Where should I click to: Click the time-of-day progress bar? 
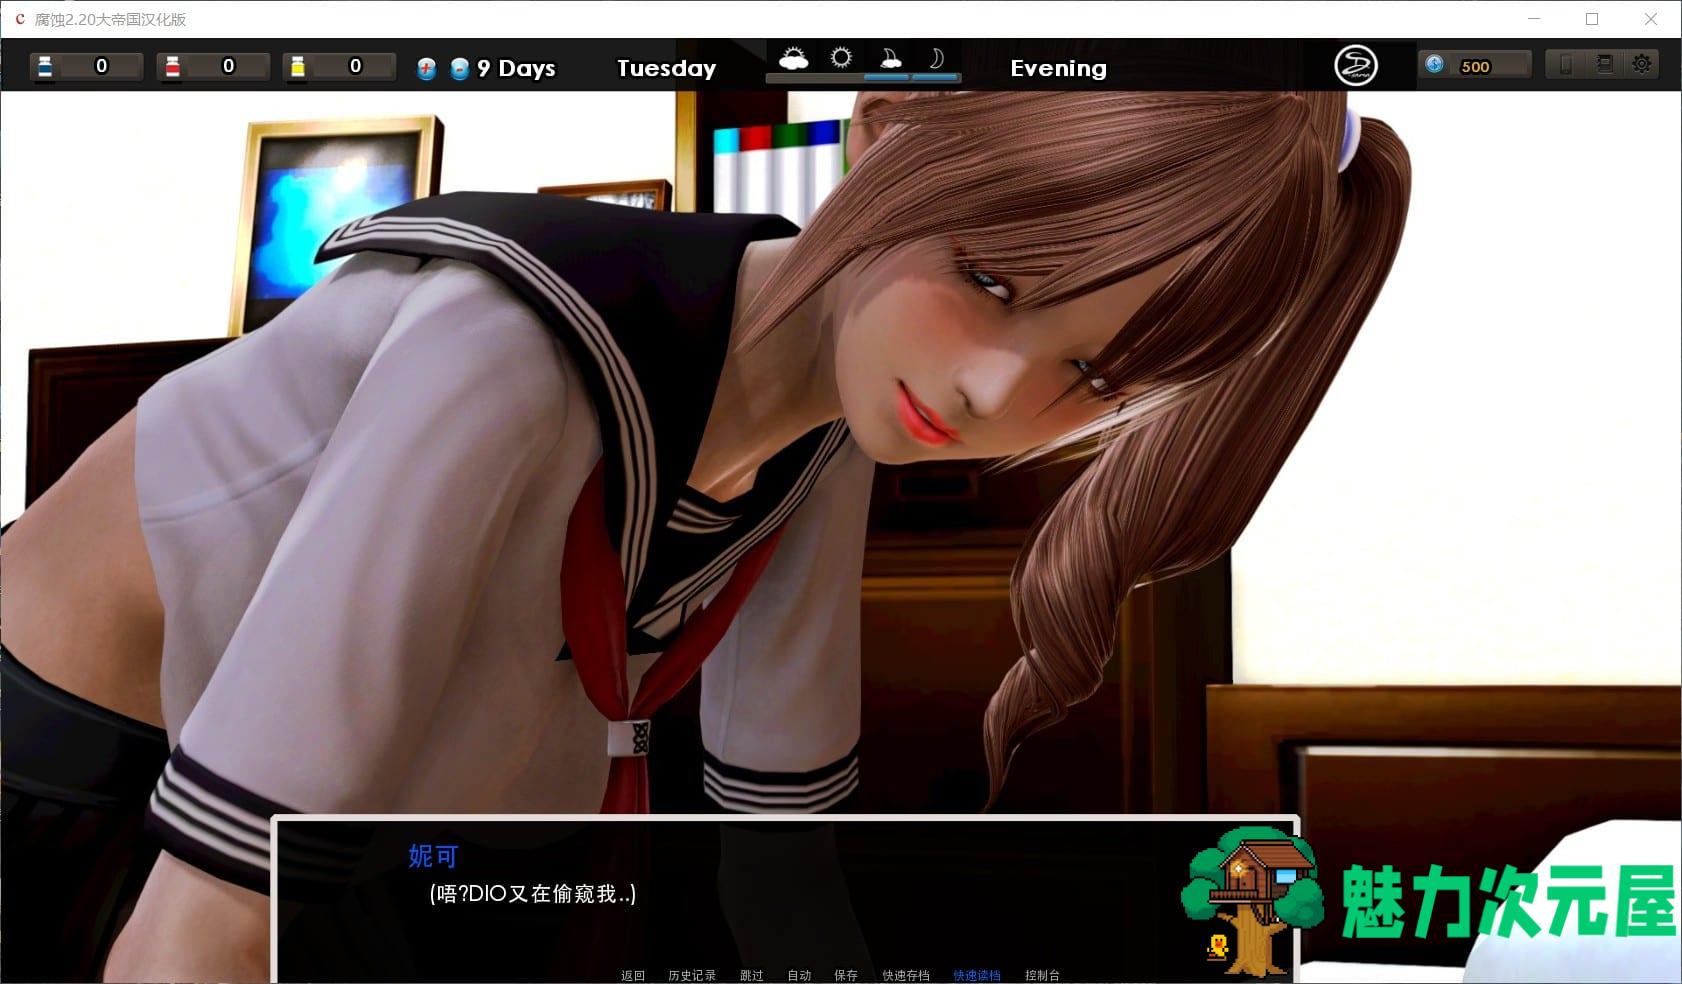click(863, 77)
